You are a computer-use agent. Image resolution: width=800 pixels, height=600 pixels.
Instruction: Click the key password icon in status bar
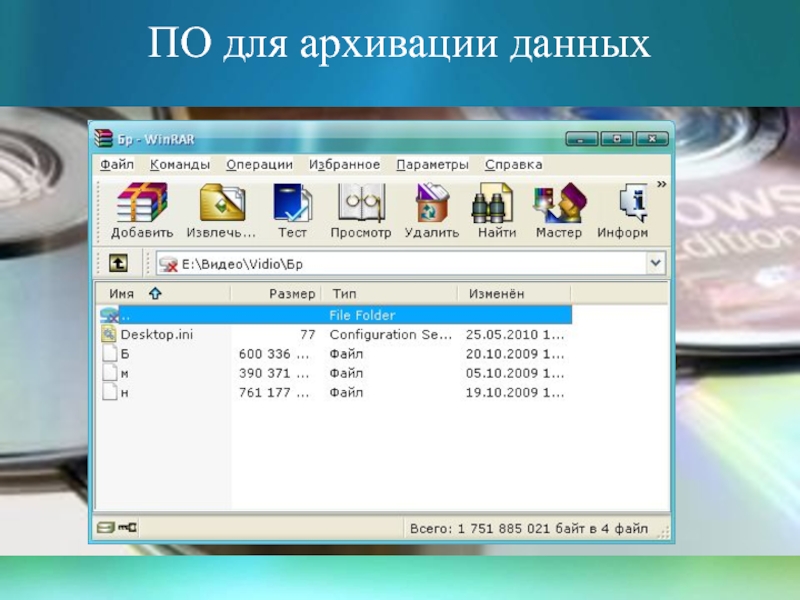(128, 527)
